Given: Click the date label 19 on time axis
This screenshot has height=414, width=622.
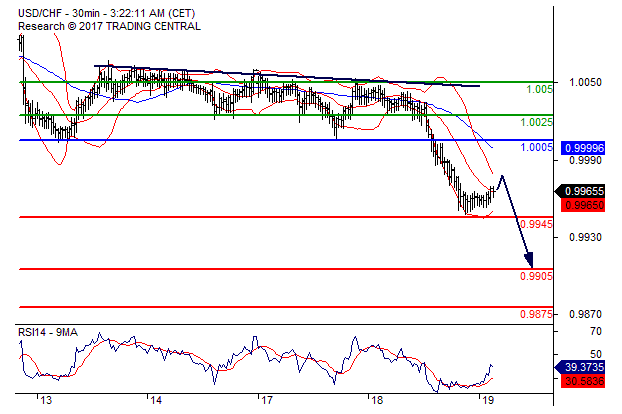Looking at the screenshot, I should (x=488, y=401).
